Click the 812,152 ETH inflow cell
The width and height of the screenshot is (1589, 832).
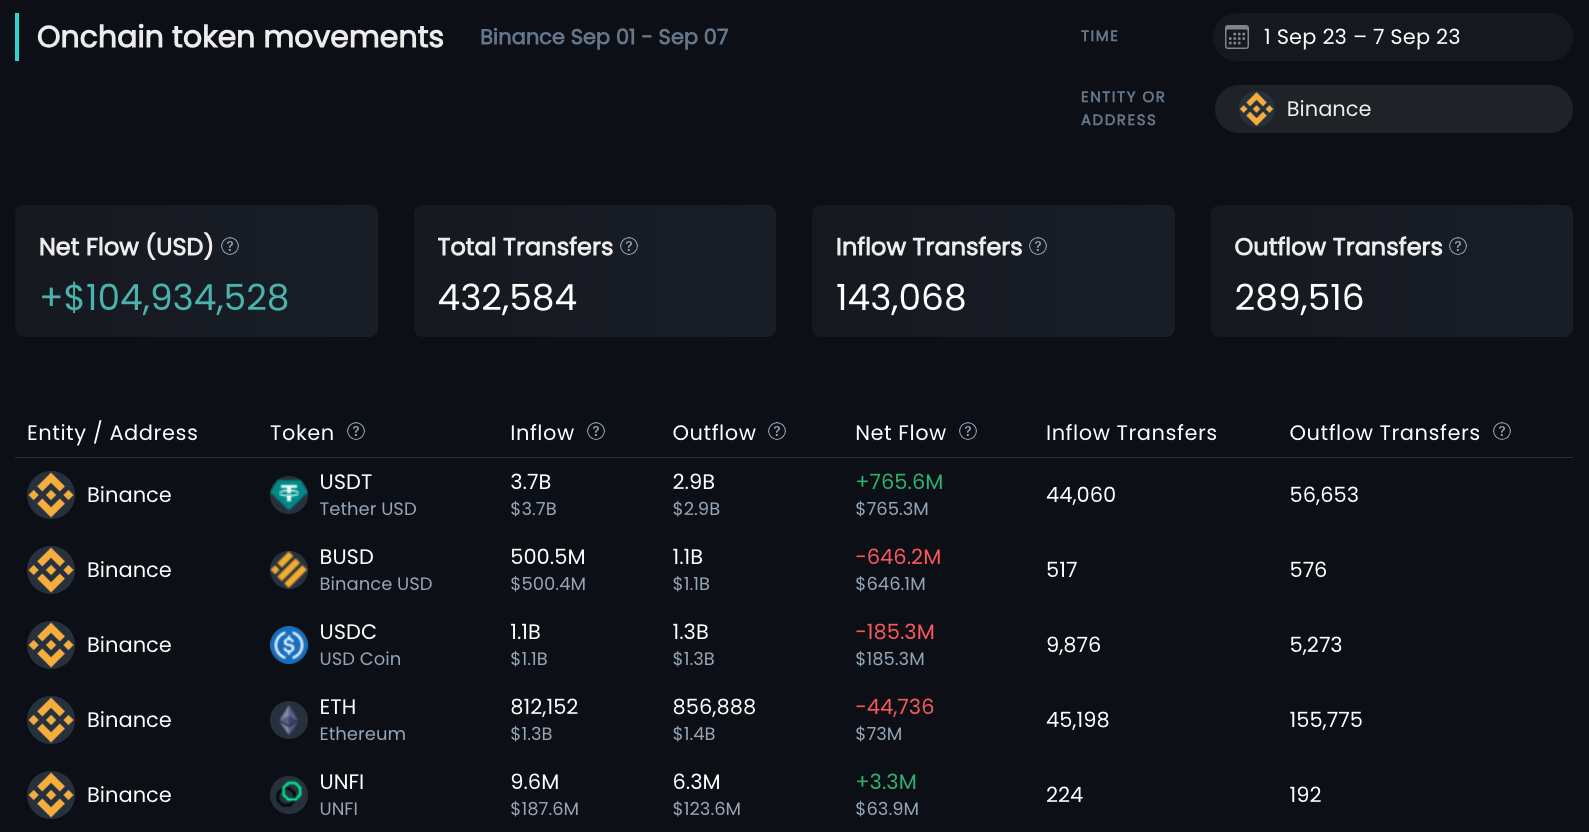[544, 707]
